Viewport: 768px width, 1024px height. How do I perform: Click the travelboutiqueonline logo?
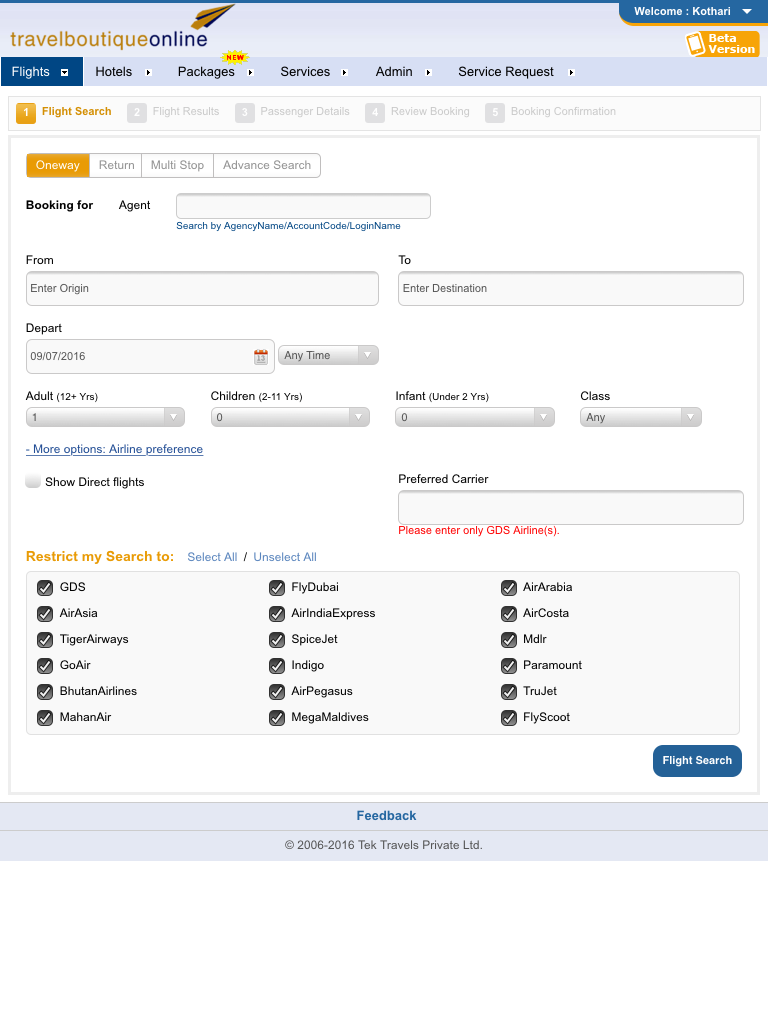(121, 28)
